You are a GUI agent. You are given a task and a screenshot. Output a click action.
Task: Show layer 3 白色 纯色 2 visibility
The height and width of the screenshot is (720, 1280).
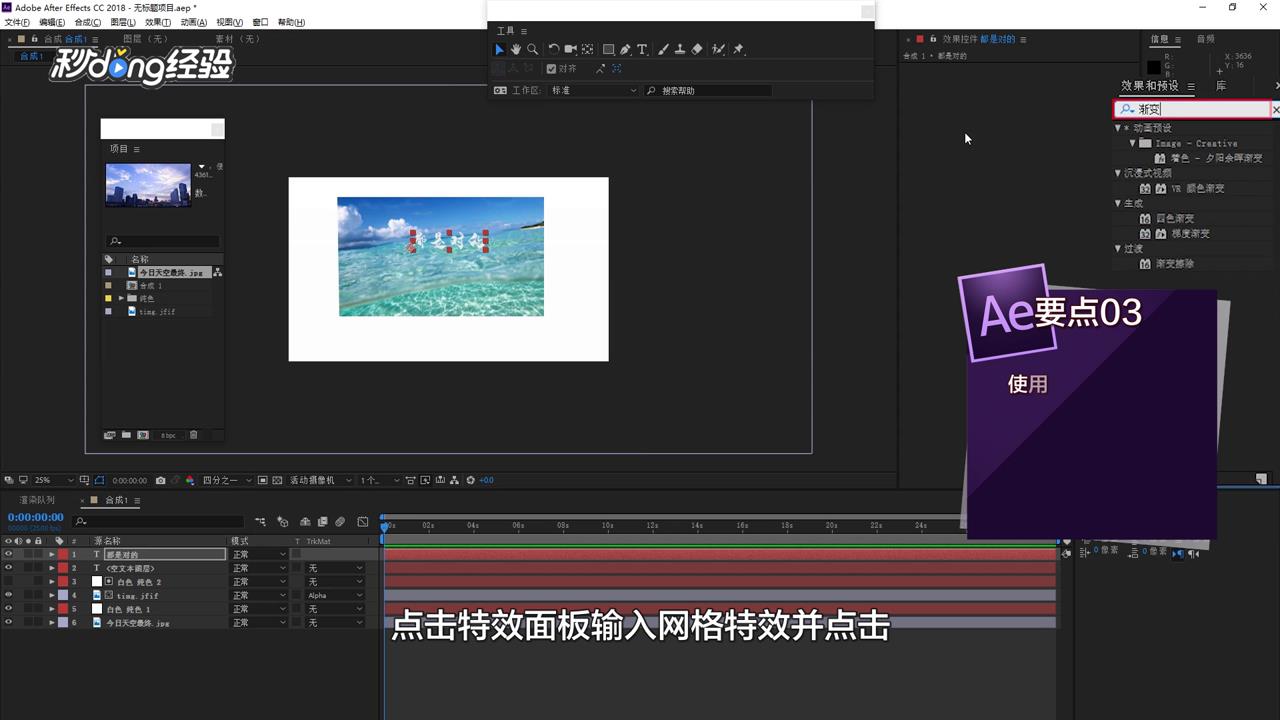coord(8,581)
